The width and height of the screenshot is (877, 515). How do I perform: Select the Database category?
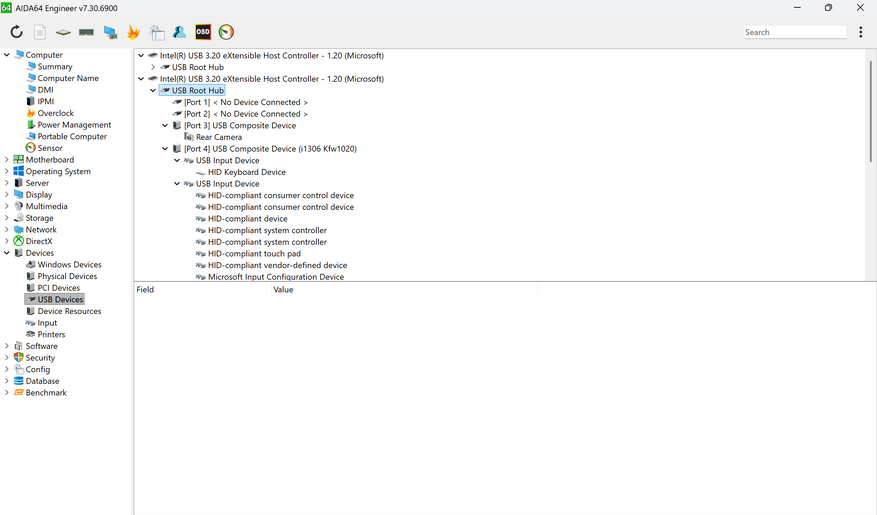42,381
